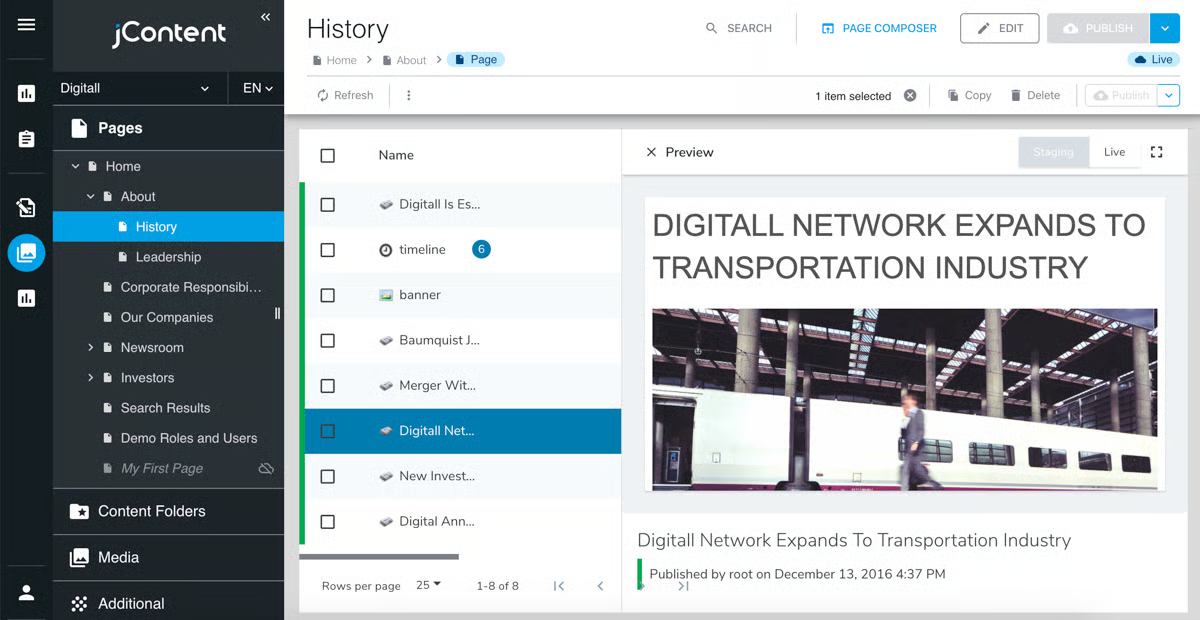
Task: Open PAGE COMPOSER link
Action: pos(879,28)
